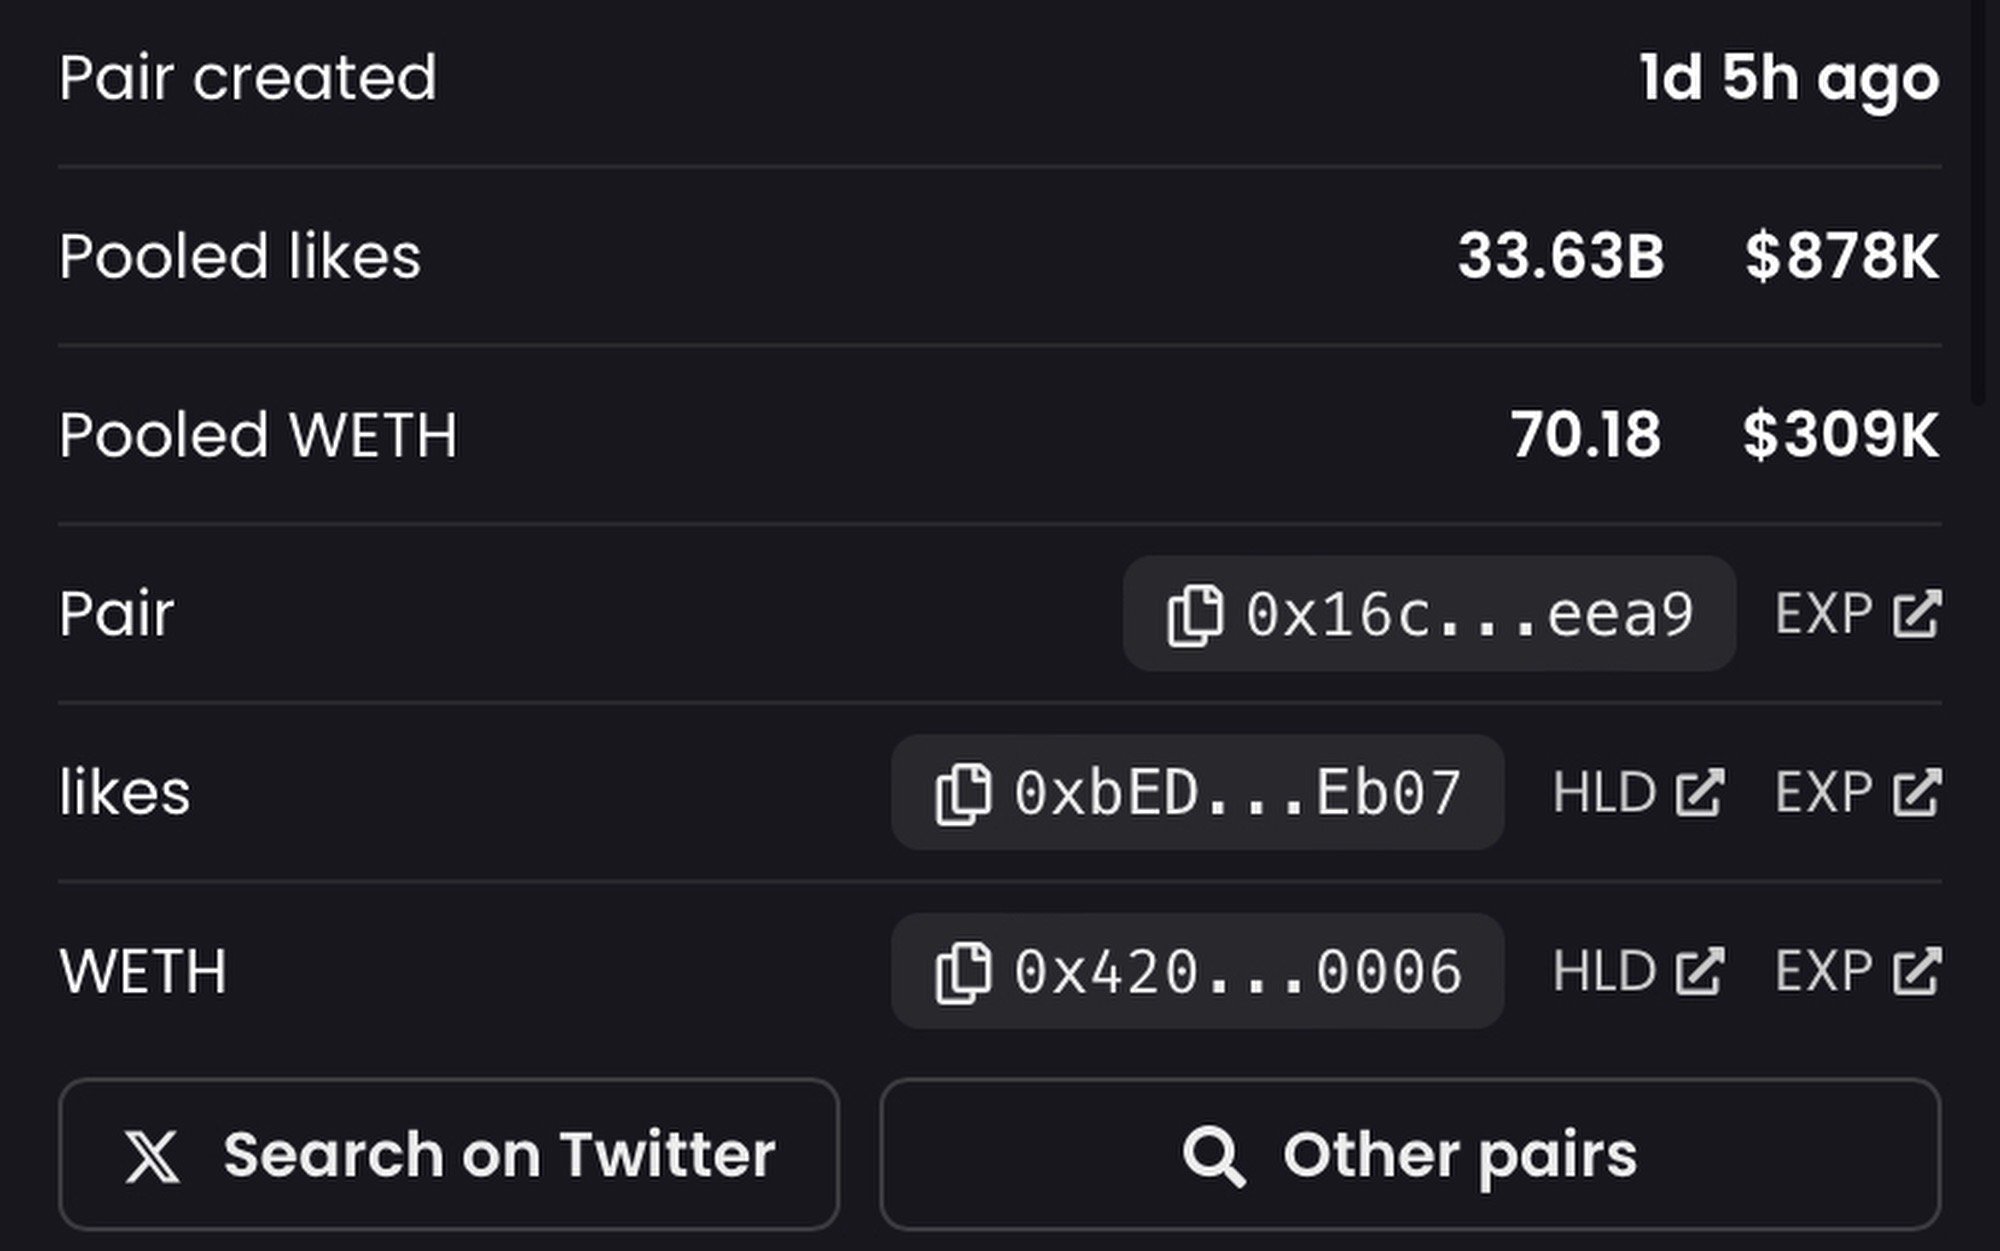Image resolution: width=2000 pixels, height=1251 pixels.
Task: Open WETH holders external link icon
Action: (1699, 971)
